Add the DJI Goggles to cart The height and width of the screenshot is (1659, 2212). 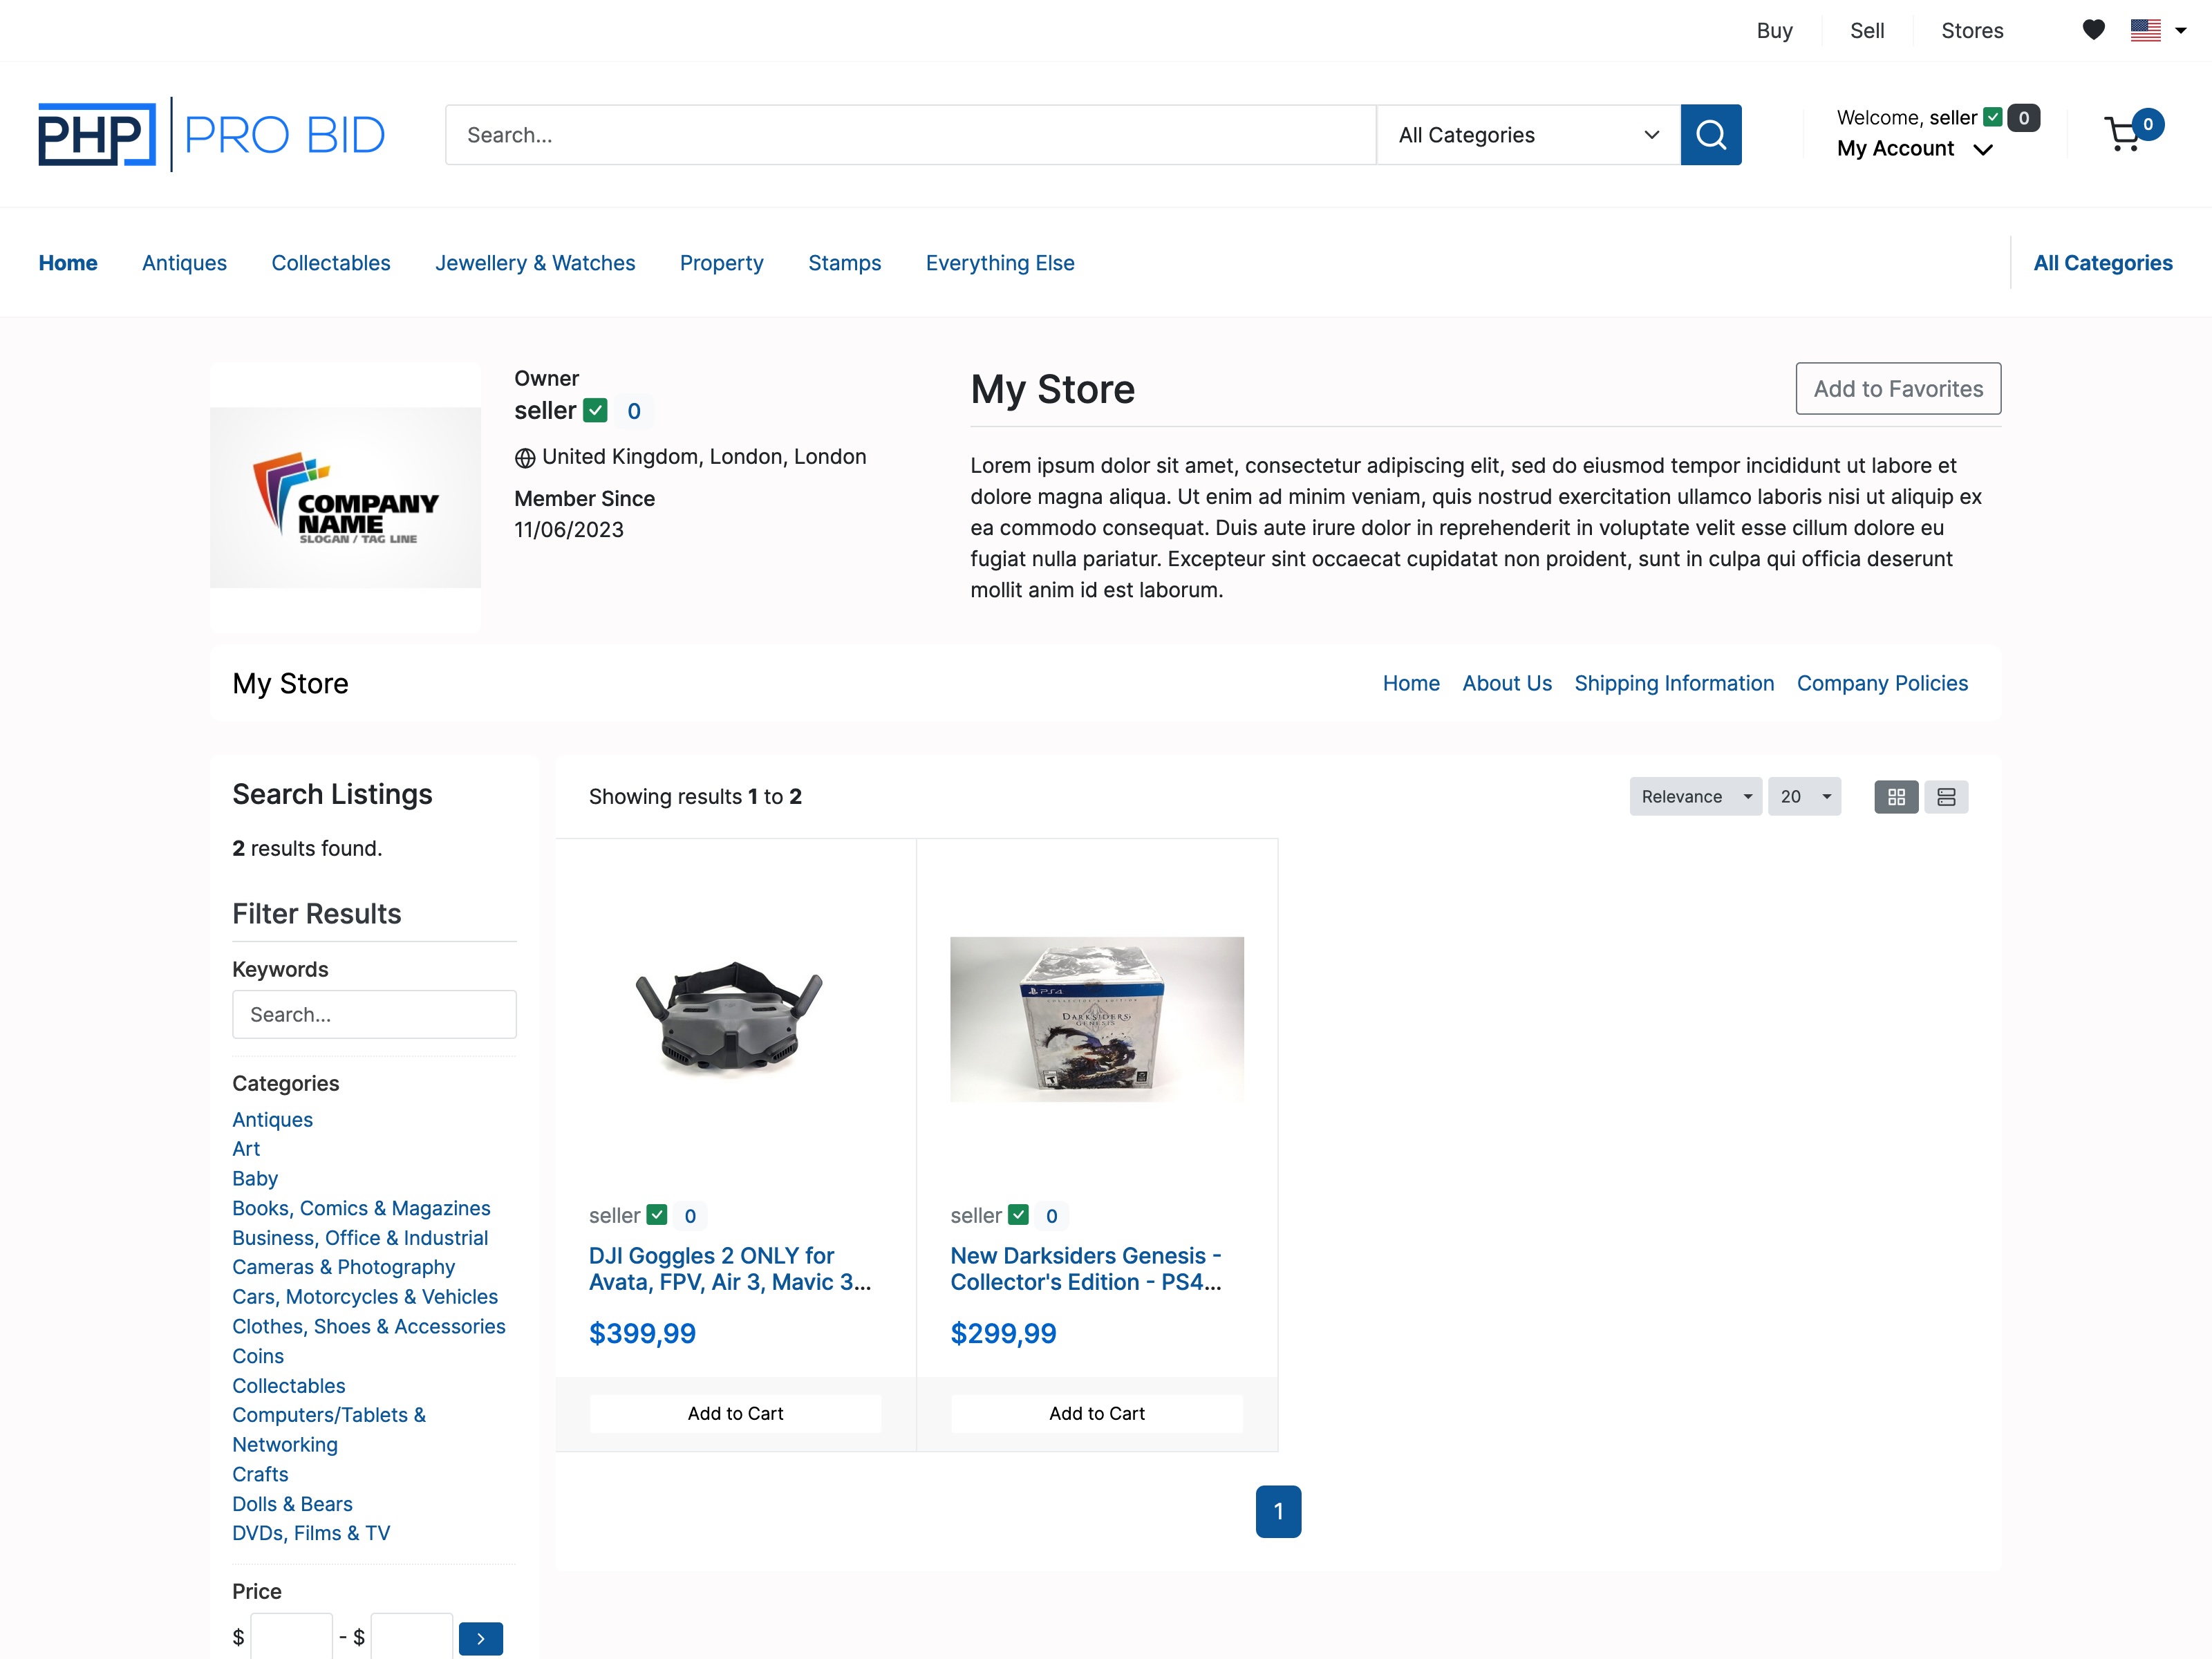point(734,1413)
